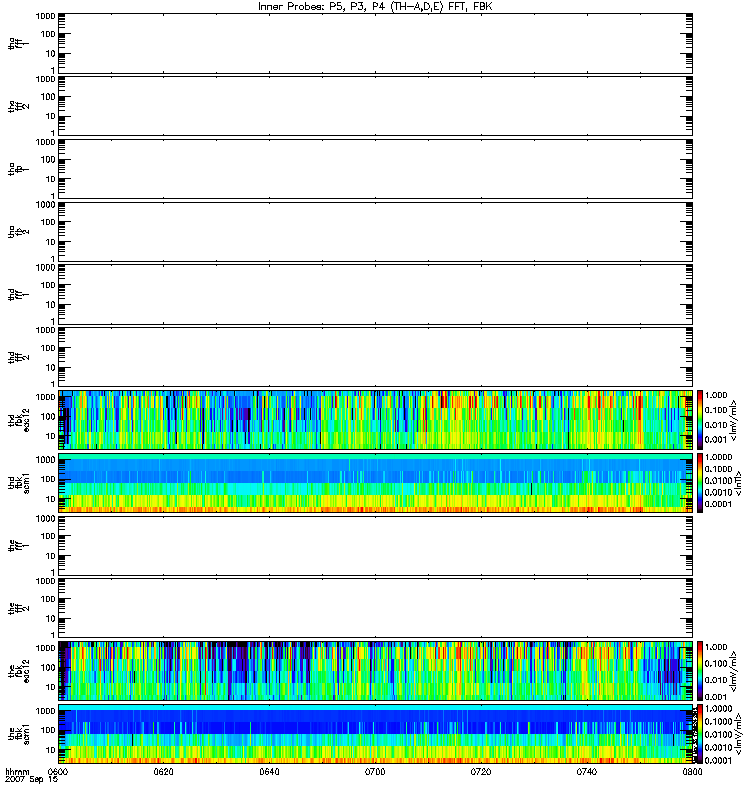Select the 'thd fbk scm1' panel label
Viewport: 750px width, 800px height.
click(x=19, y=483)
